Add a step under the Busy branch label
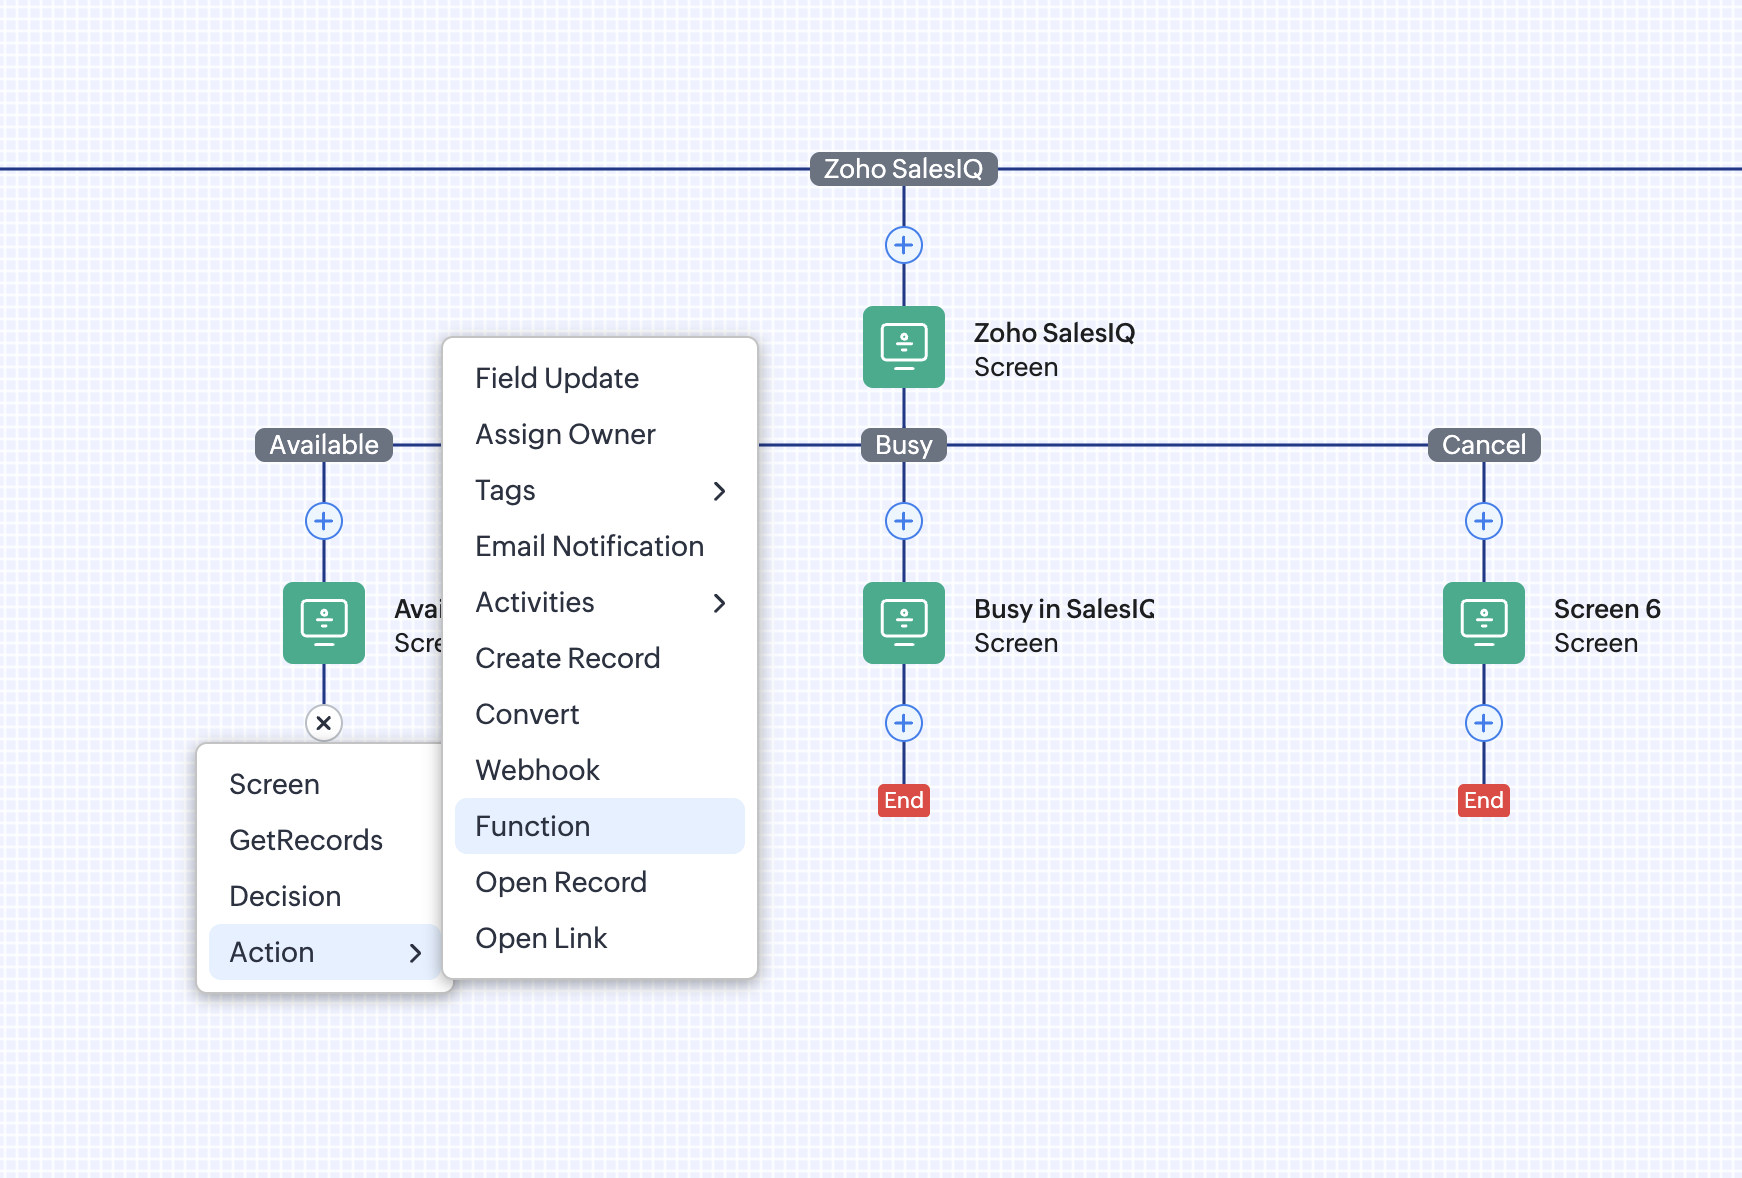Image resolution: width=1742 pixels, height=1178 pixels. pyautogui.click(x=904, y=521)
